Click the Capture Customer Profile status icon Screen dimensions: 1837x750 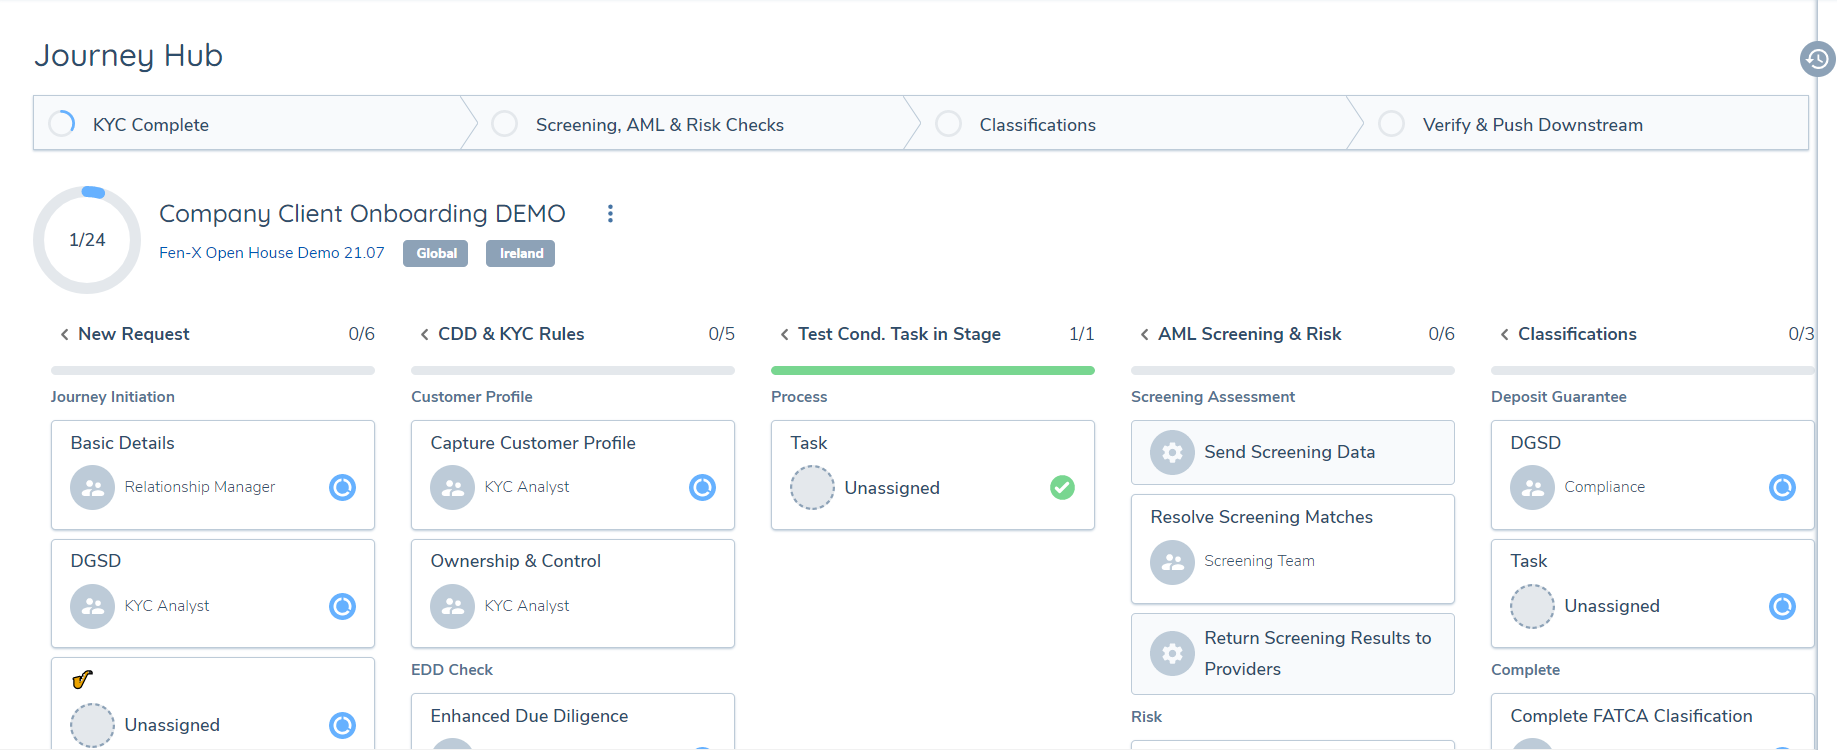tap(702, 487)
